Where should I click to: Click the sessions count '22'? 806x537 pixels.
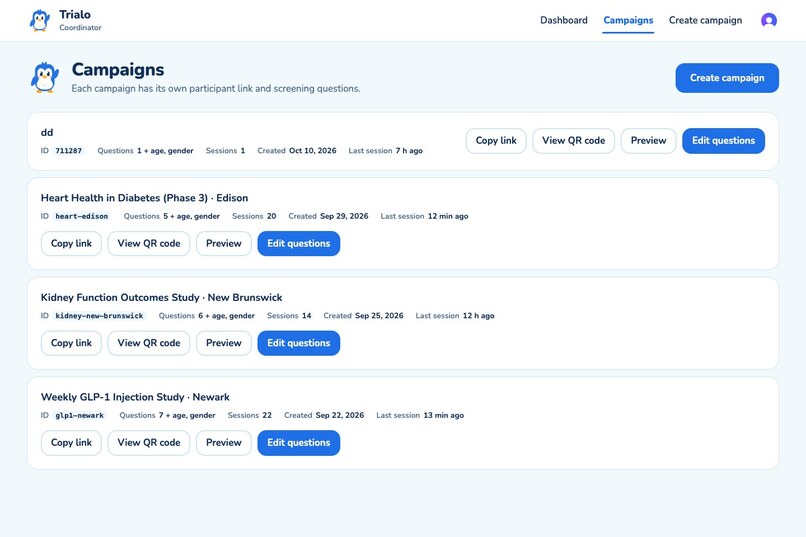pos(267,416)
